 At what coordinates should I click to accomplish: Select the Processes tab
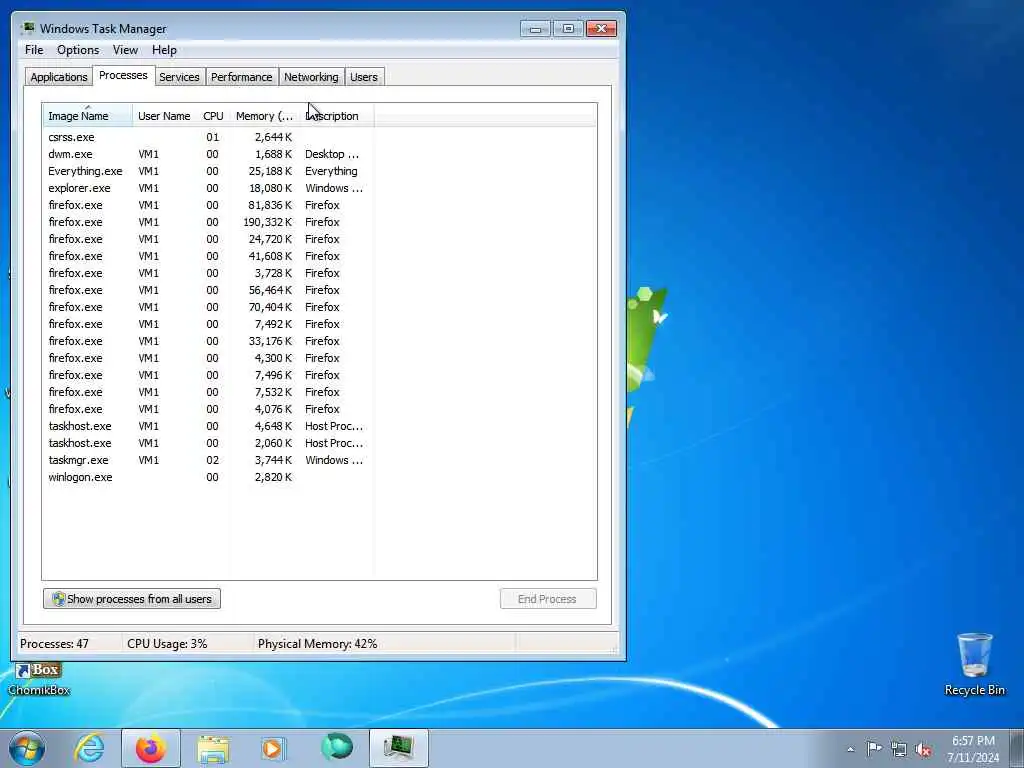coord(123,75)
